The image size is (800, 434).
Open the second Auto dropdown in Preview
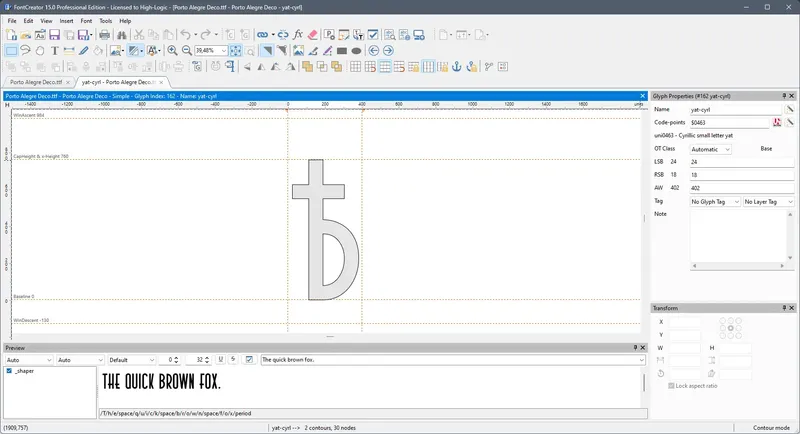80,360
